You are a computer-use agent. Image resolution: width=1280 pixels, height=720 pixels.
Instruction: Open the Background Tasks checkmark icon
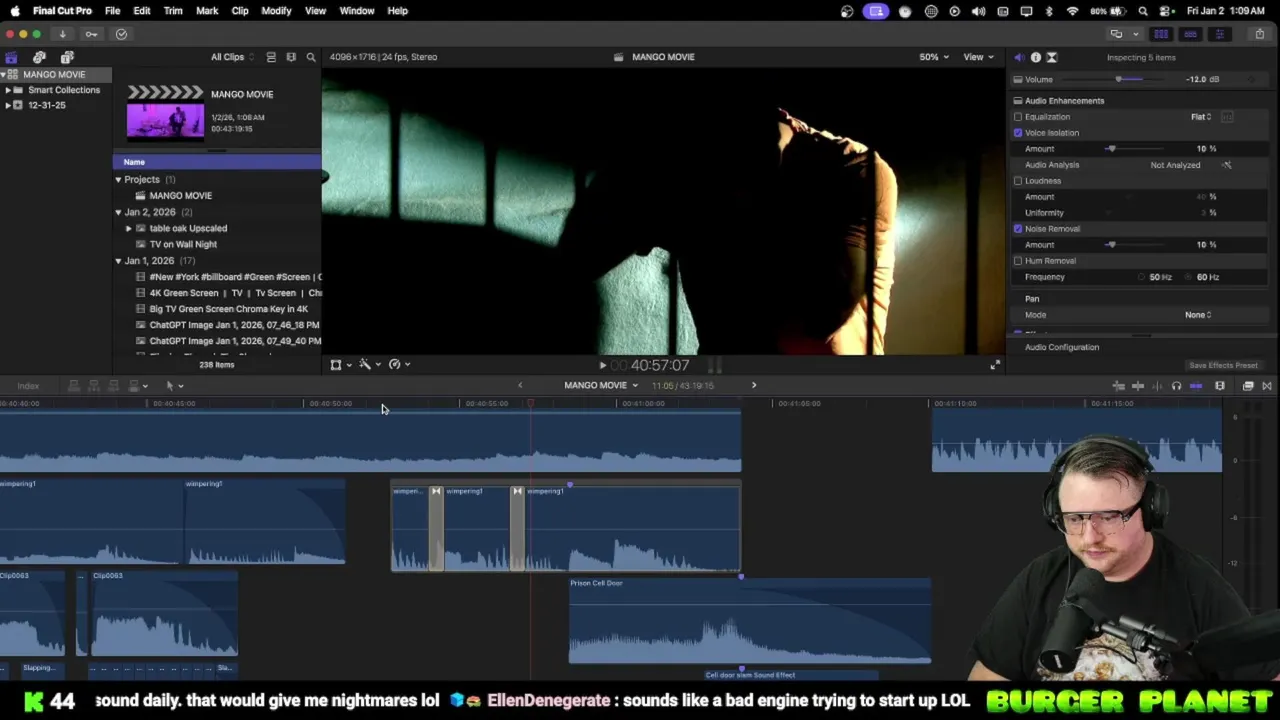coord(121,34)
